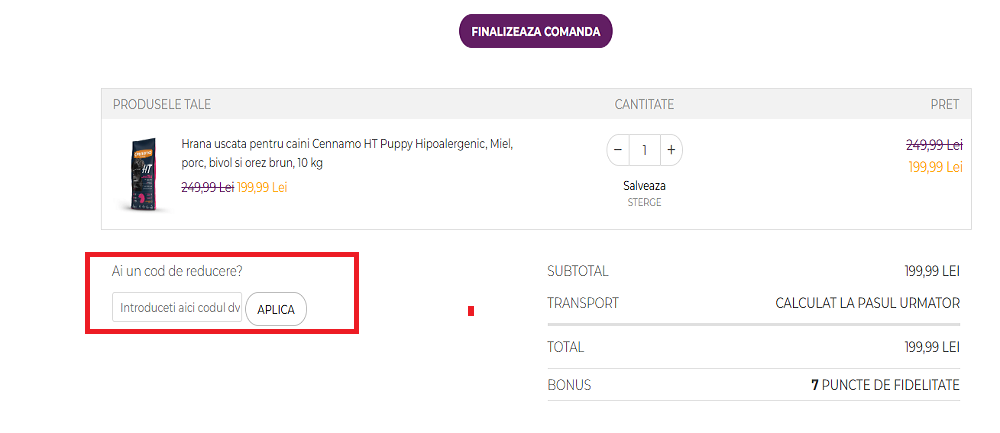Open the Cennamo dog food product thumbnail

coord(138,173)
